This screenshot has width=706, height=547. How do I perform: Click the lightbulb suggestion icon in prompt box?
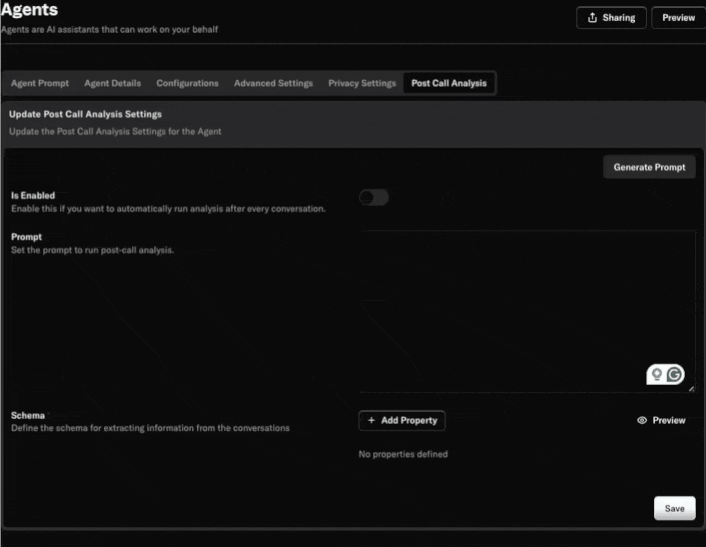pyautogui.click(x=656, y=375)
